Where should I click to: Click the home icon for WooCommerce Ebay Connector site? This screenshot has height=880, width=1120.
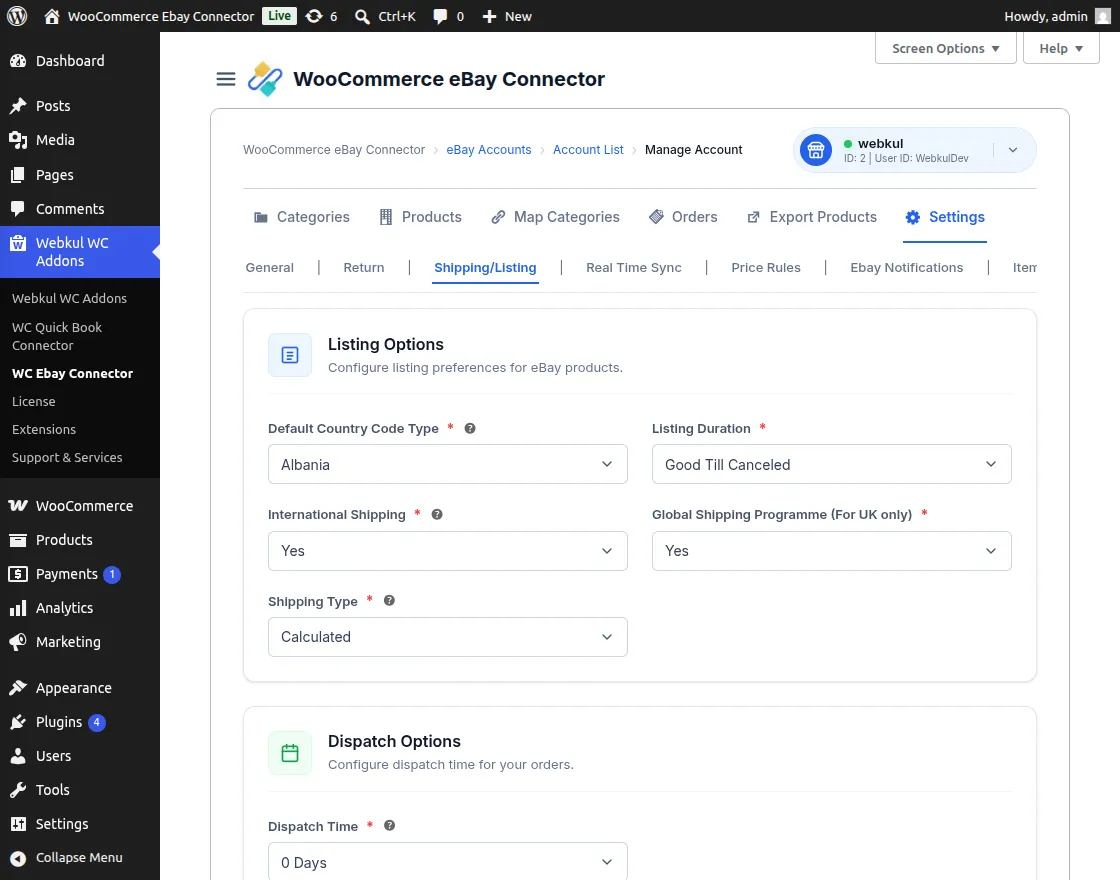click(51, 16)
